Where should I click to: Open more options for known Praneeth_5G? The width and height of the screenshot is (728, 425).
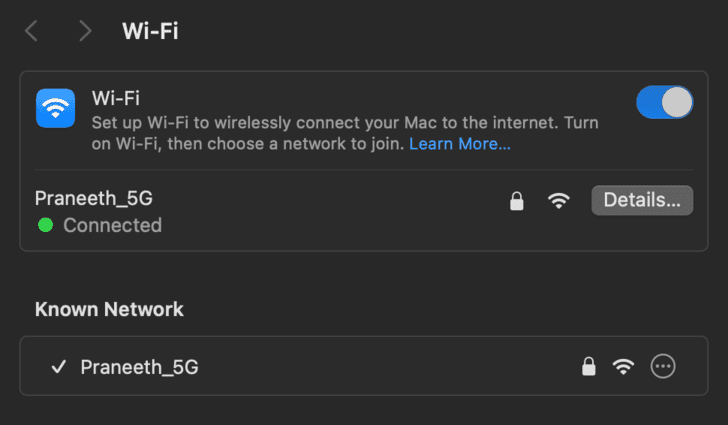pos(663,367)
